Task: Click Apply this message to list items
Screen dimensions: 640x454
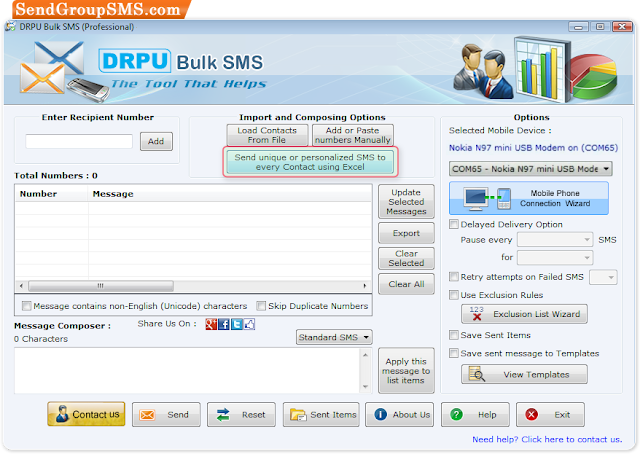Action: 406,371
